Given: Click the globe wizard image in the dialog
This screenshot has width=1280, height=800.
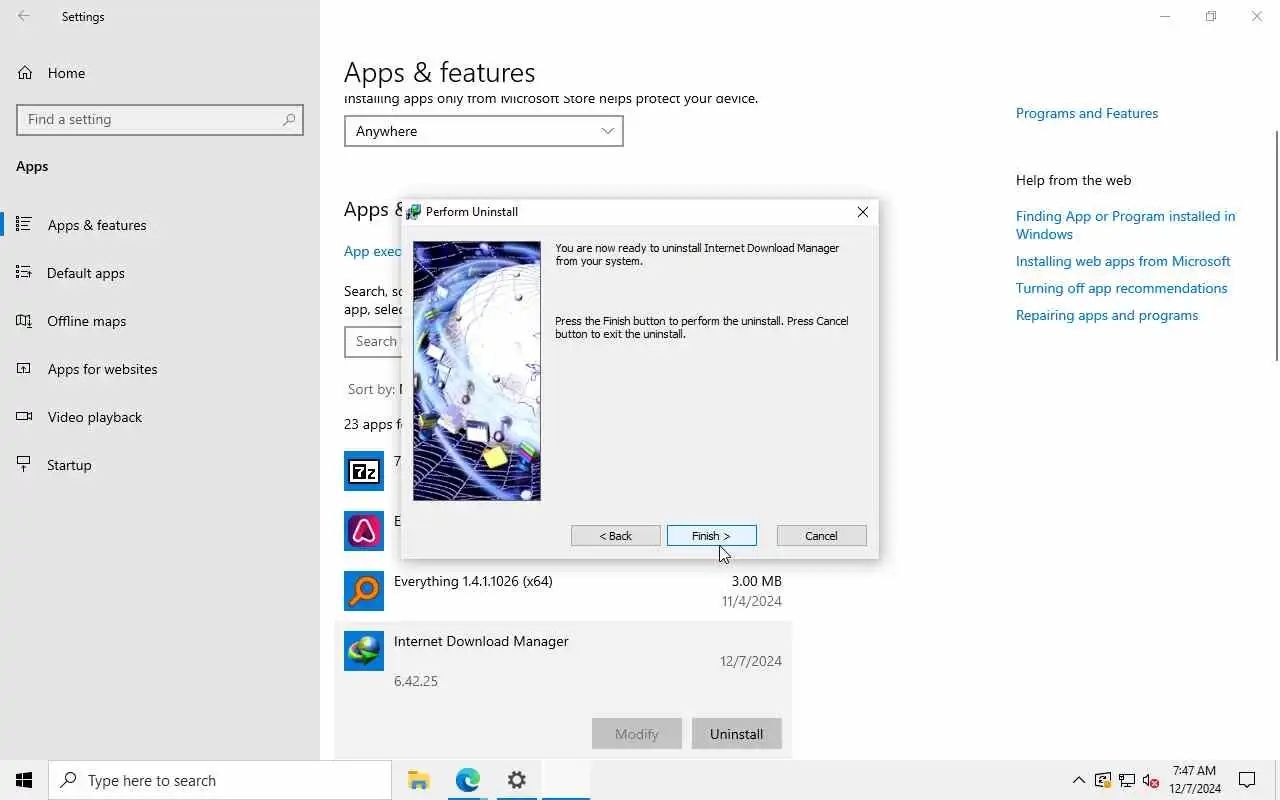Looking at the screenshot, I should 477,371.
